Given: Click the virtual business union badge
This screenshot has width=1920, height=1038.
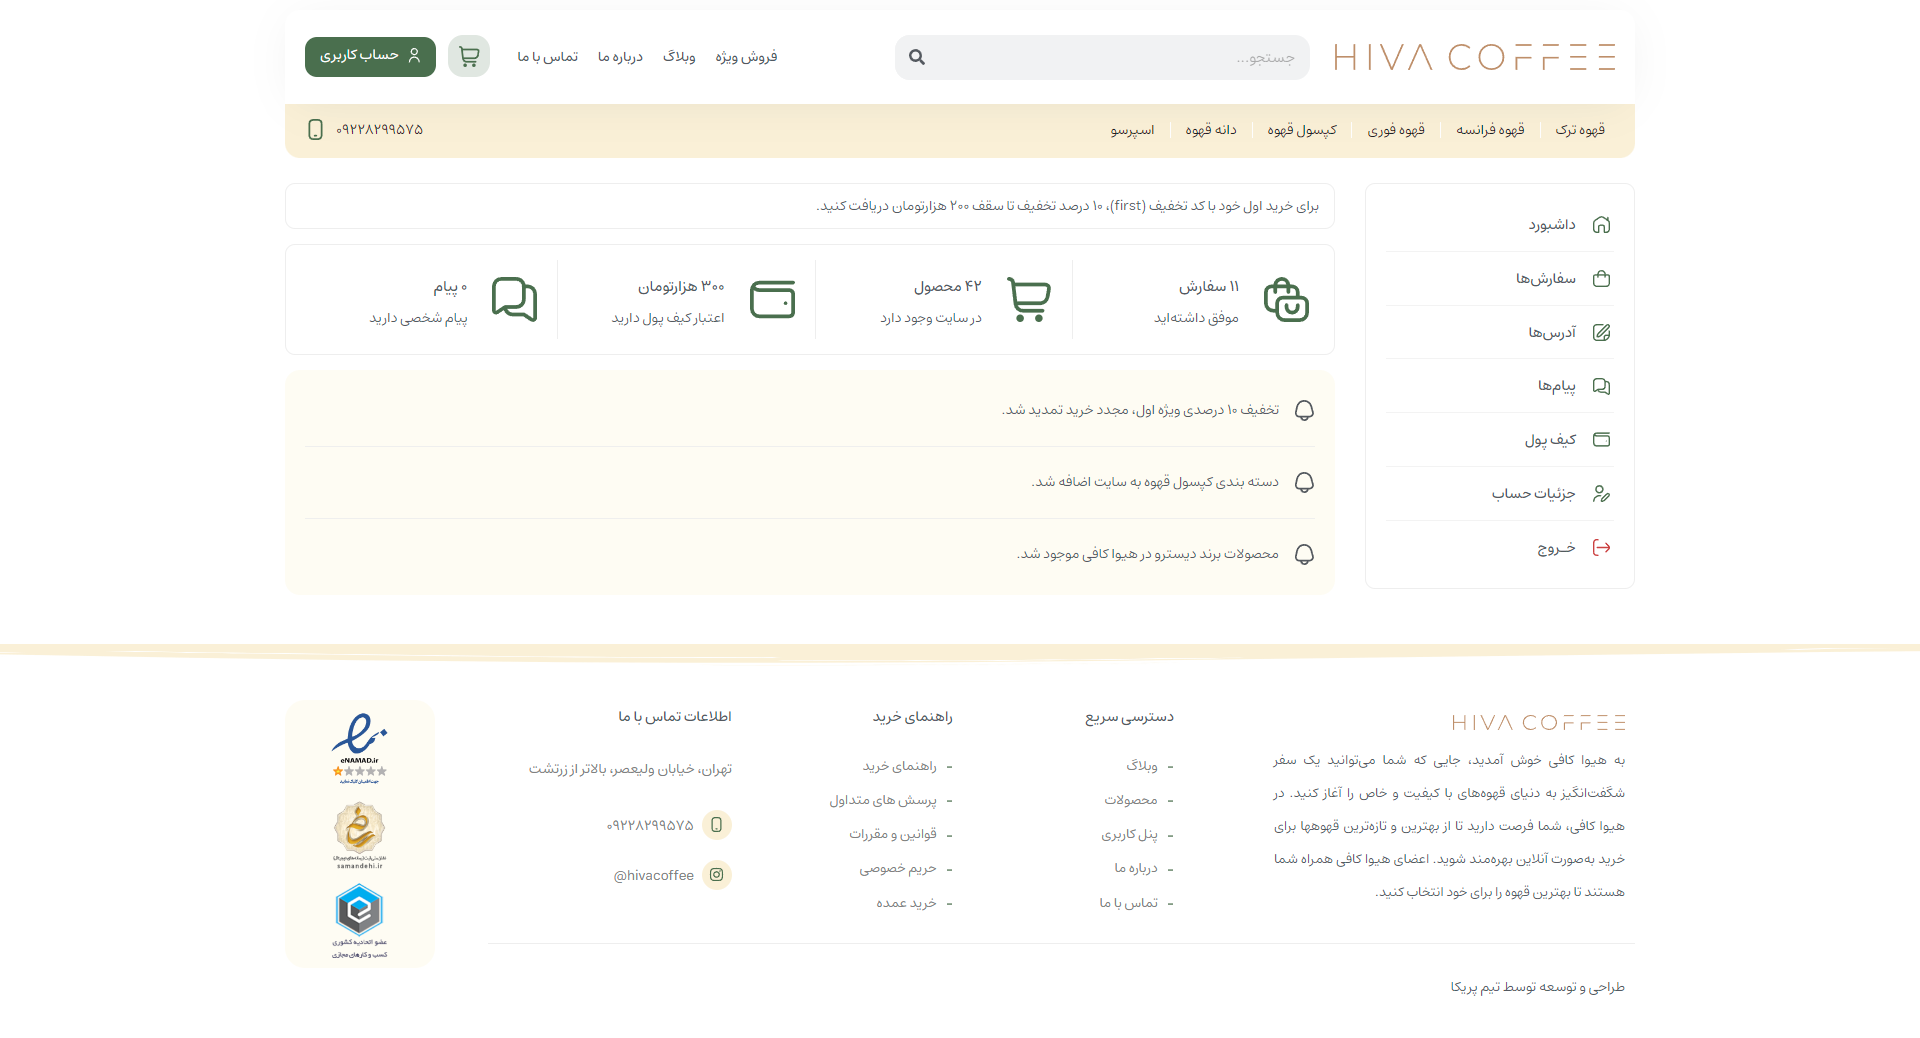Looking at the screenshot, I should 360,921.
